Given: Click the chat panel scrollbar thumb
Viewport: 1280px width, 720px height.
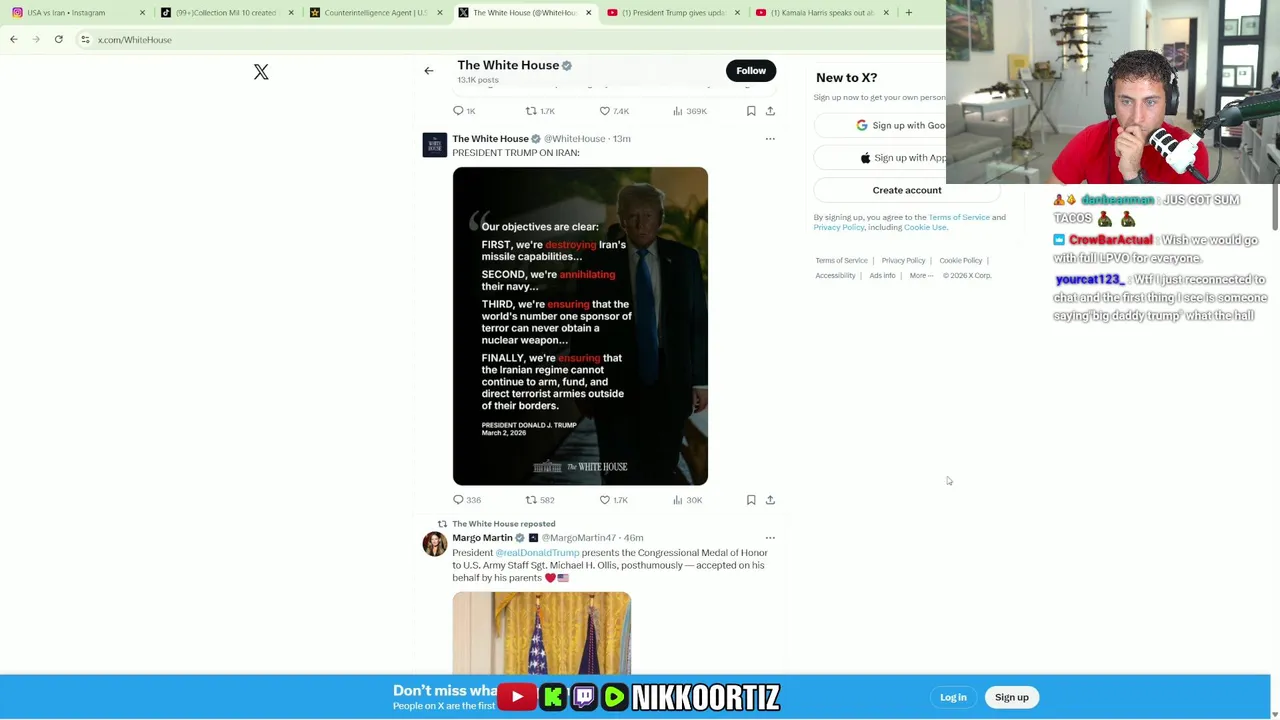Looking at the screenshot, I should coord(1274,206).
